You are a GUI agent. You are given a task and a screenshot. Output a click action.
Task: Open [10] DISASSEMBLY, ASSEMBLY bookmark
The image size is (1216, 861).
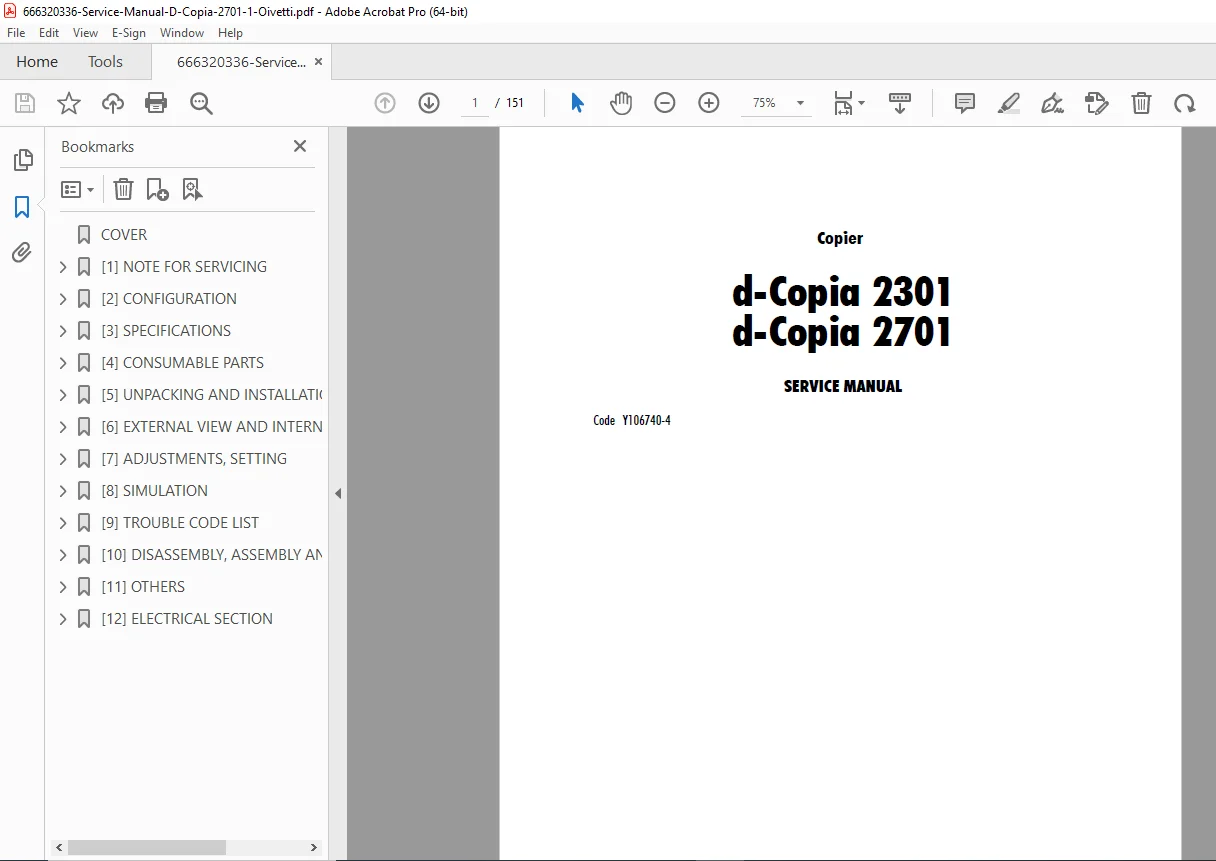[x=211, y=555]
